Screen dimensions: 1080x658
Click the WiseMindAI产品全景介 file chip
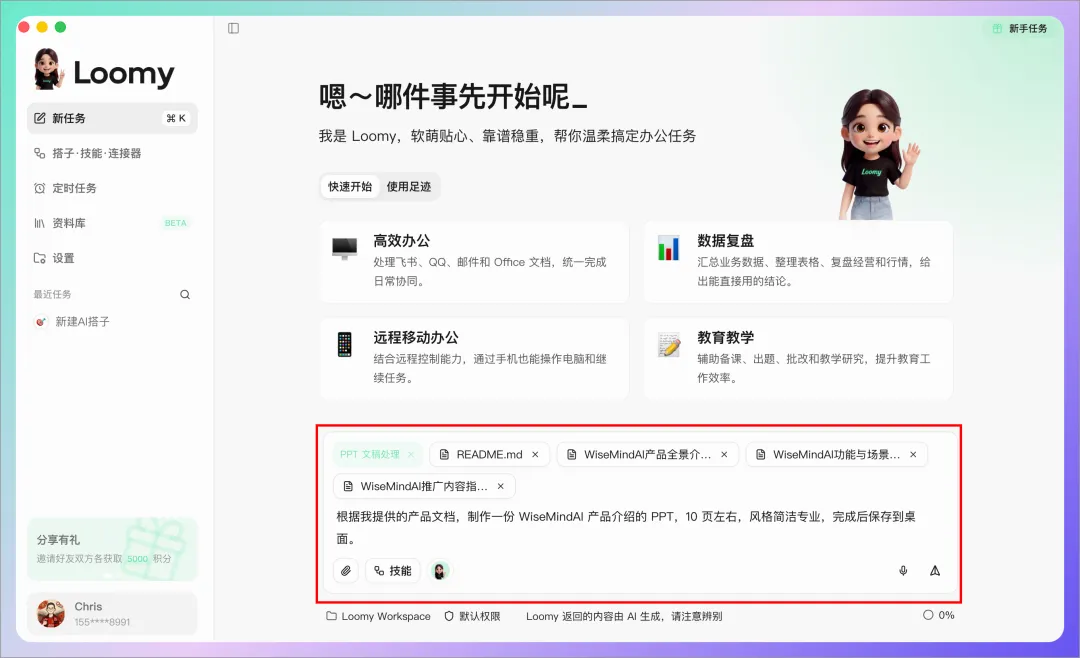[x=647, y=455]
